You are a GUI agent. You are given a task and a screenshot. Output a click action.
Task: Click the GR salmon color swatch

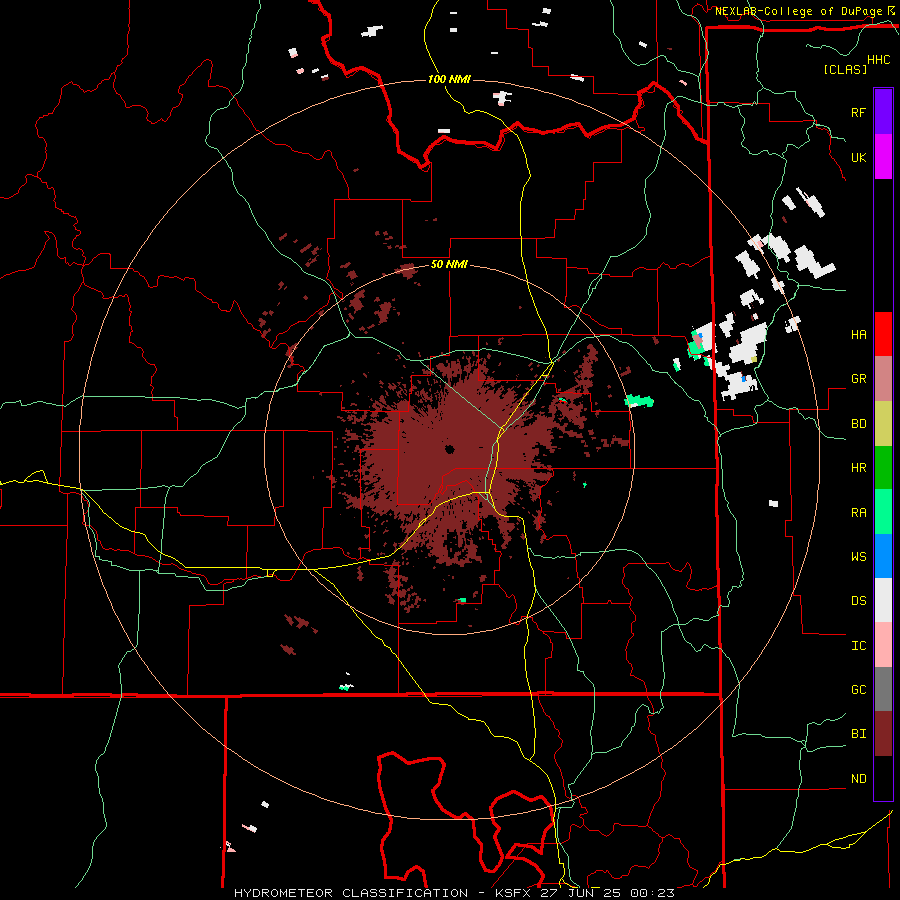click(x=883, y=379)
